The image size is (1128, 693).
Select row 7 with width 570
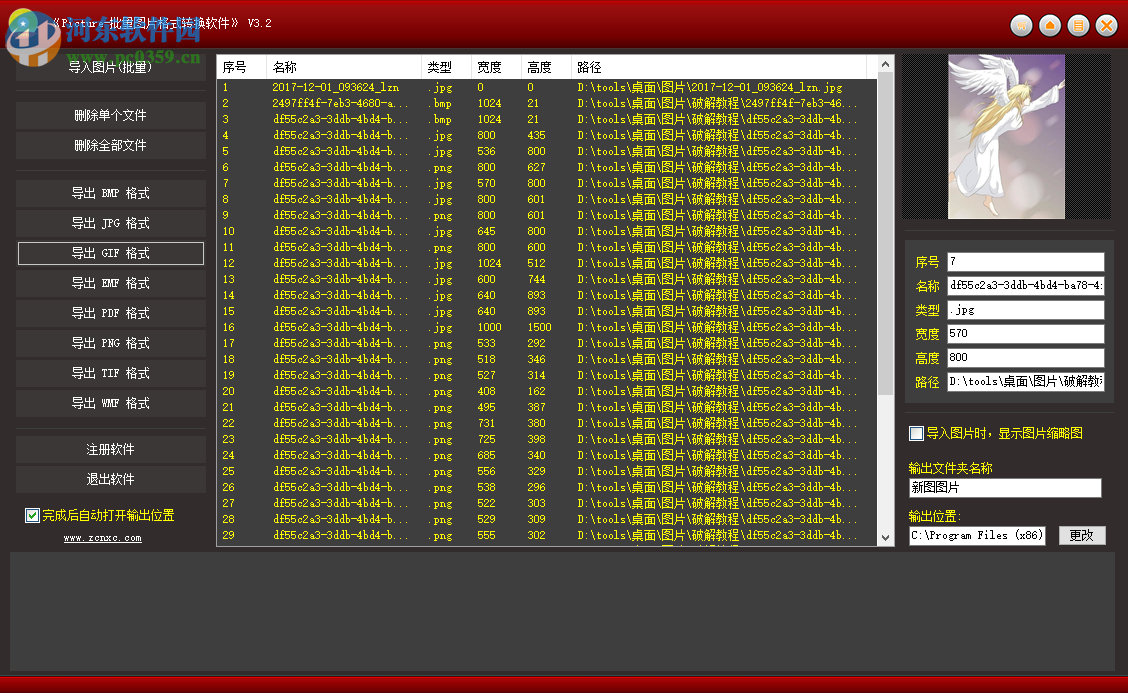[547, 184]
